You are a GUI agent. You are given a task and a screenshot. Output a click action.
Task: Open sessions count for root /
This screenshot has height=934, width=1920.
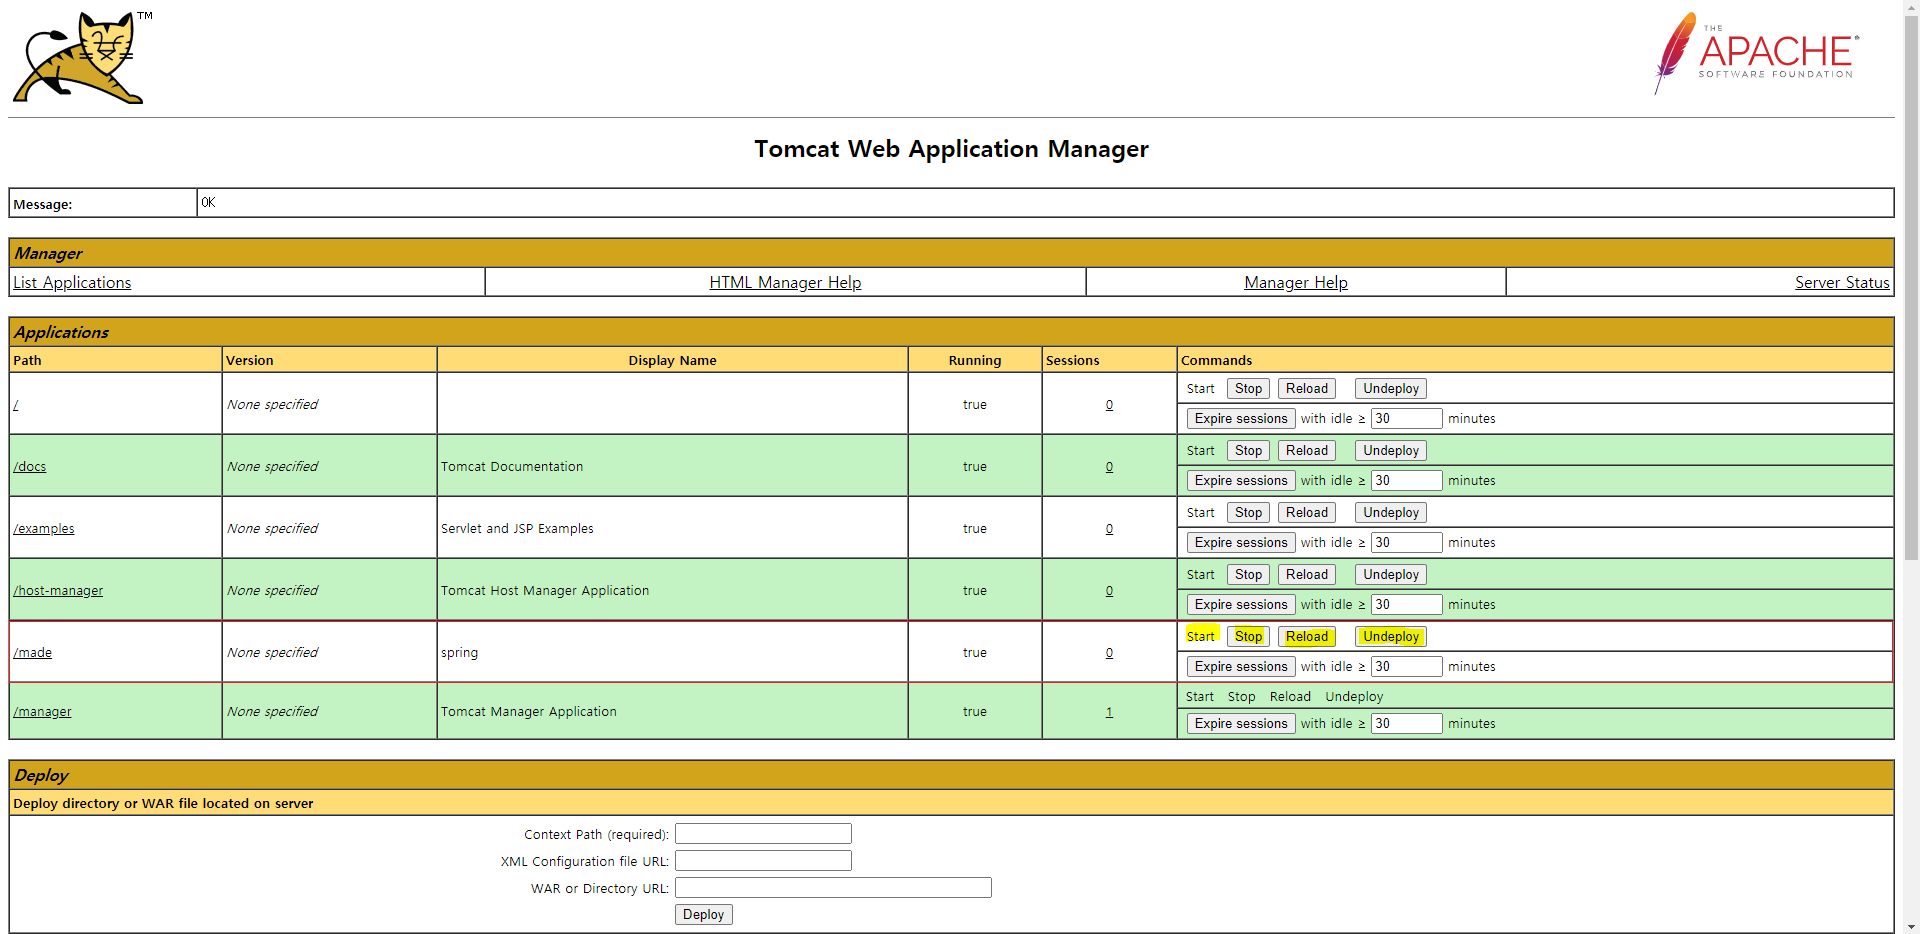1109,405
